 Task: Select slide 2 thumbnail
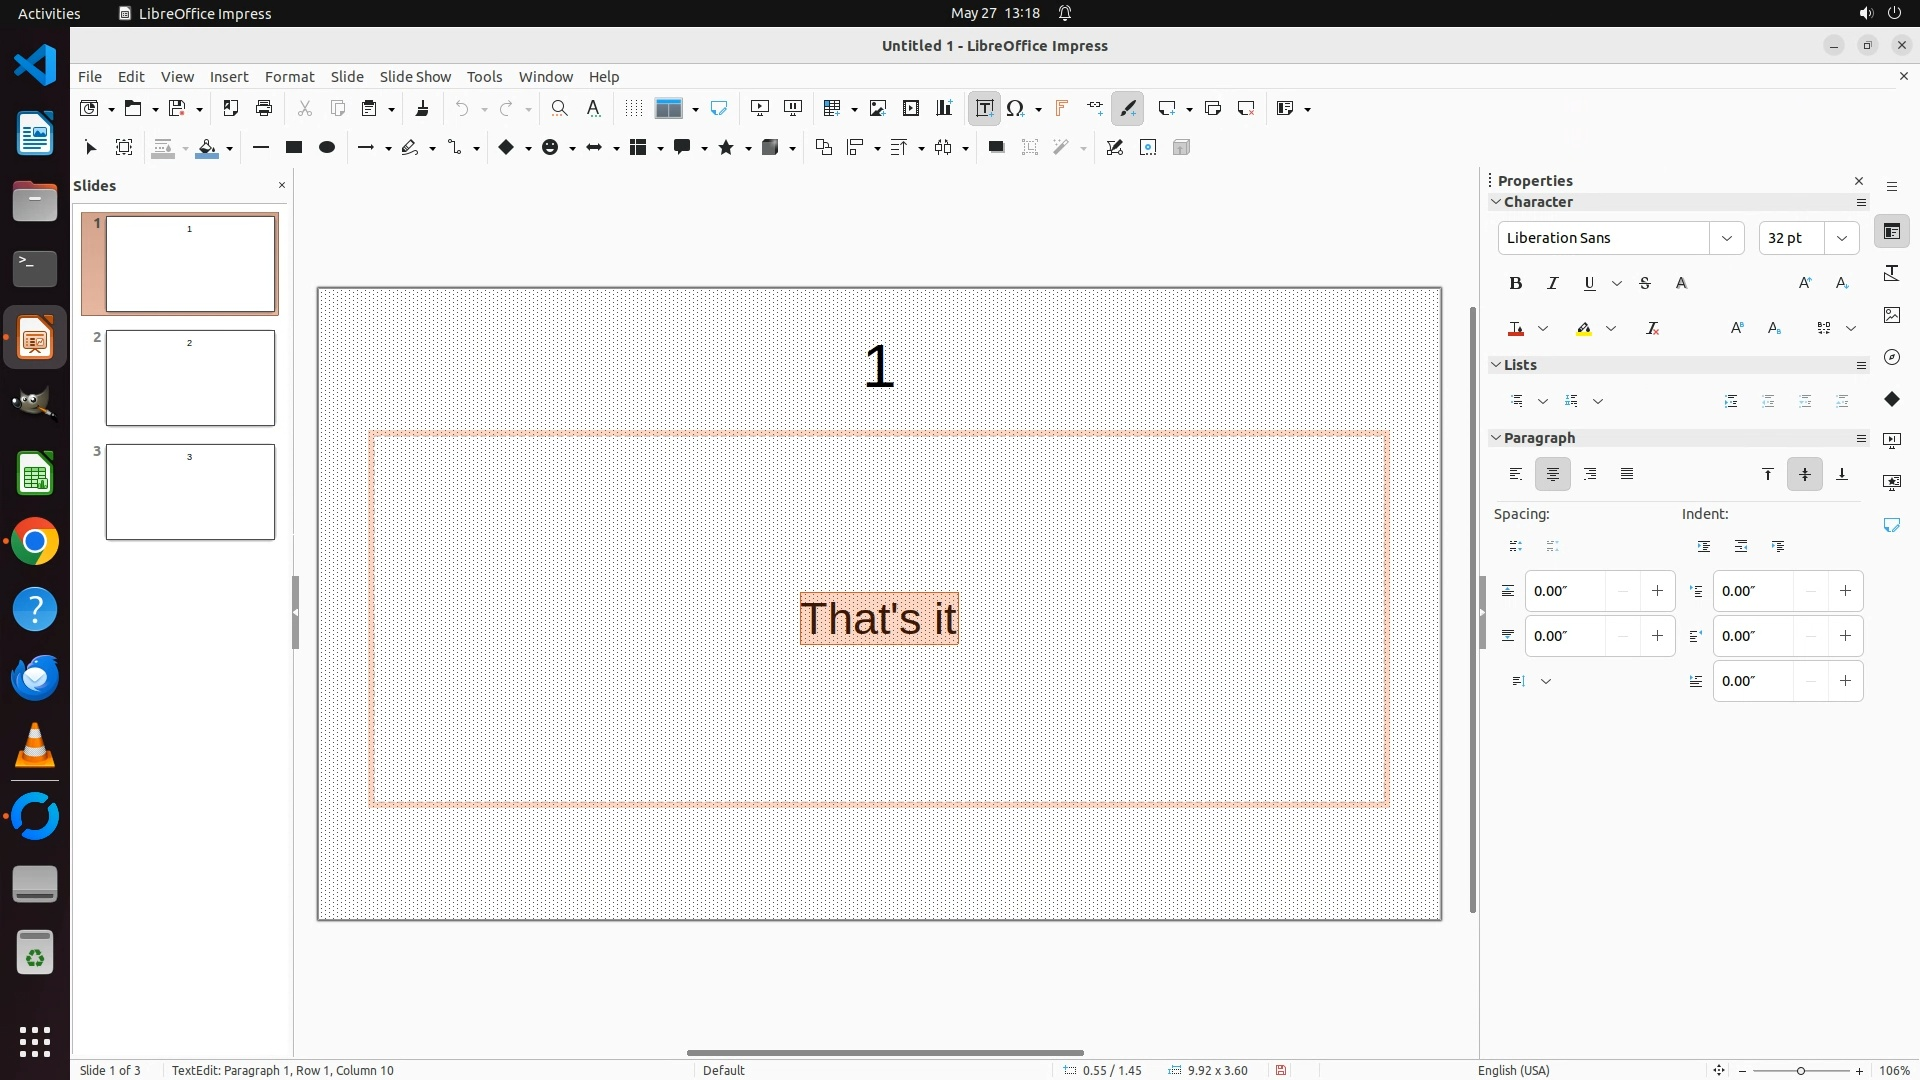coord(190,378)
